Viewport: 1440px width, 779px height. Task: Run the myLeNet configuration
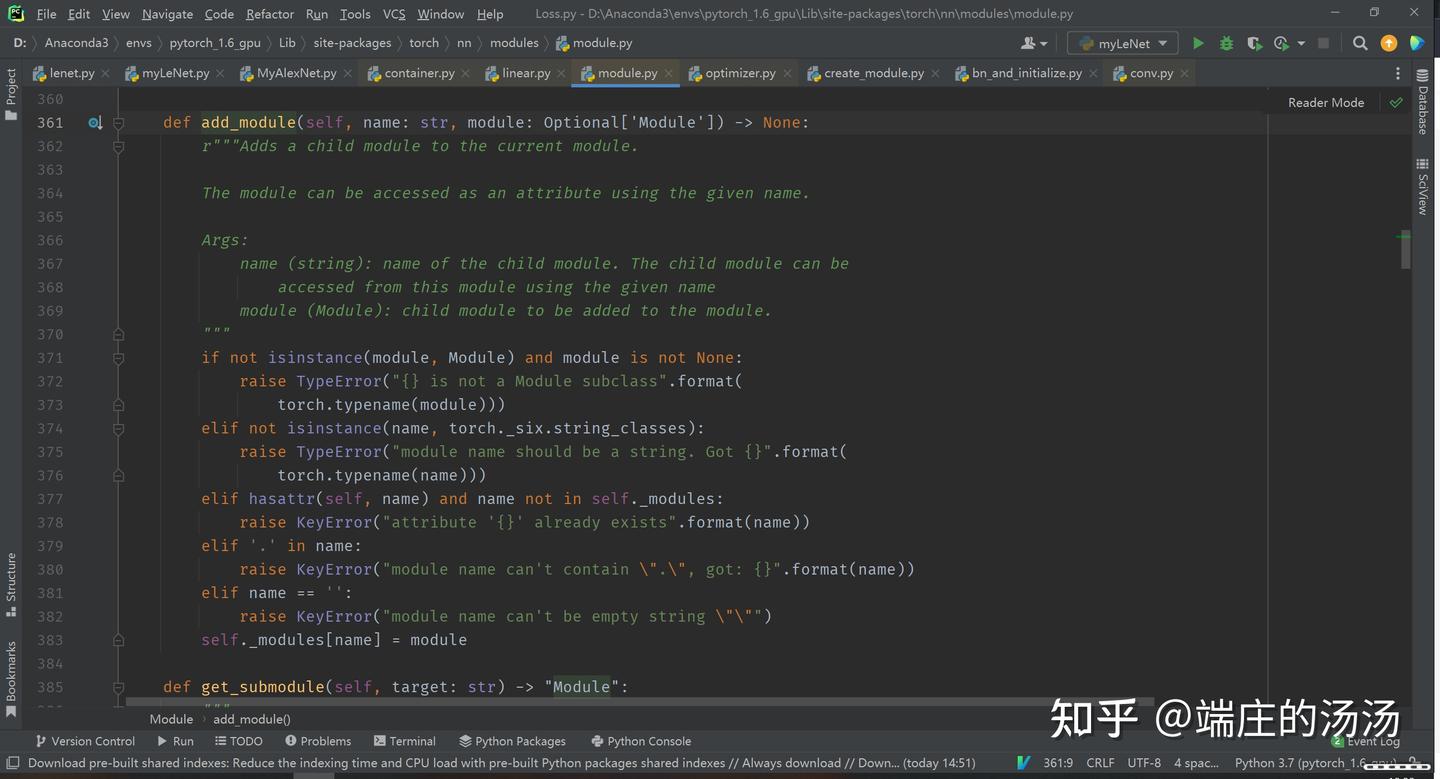1198,43
